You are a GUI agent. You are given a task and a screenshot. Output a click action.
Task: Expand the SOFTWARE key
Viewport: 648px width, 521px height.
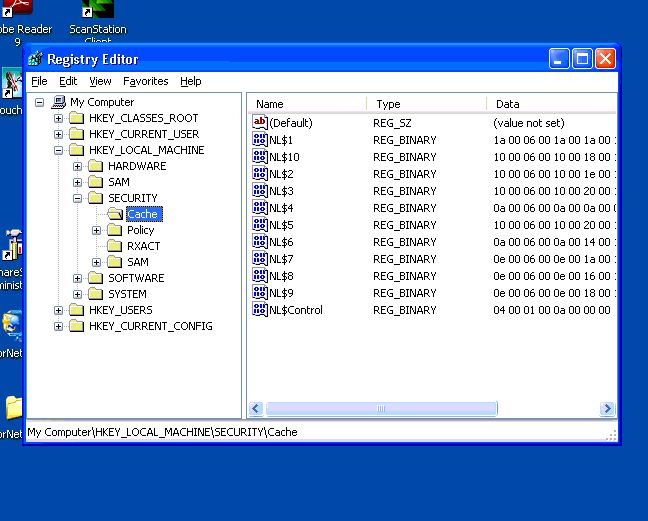[77, 278]
